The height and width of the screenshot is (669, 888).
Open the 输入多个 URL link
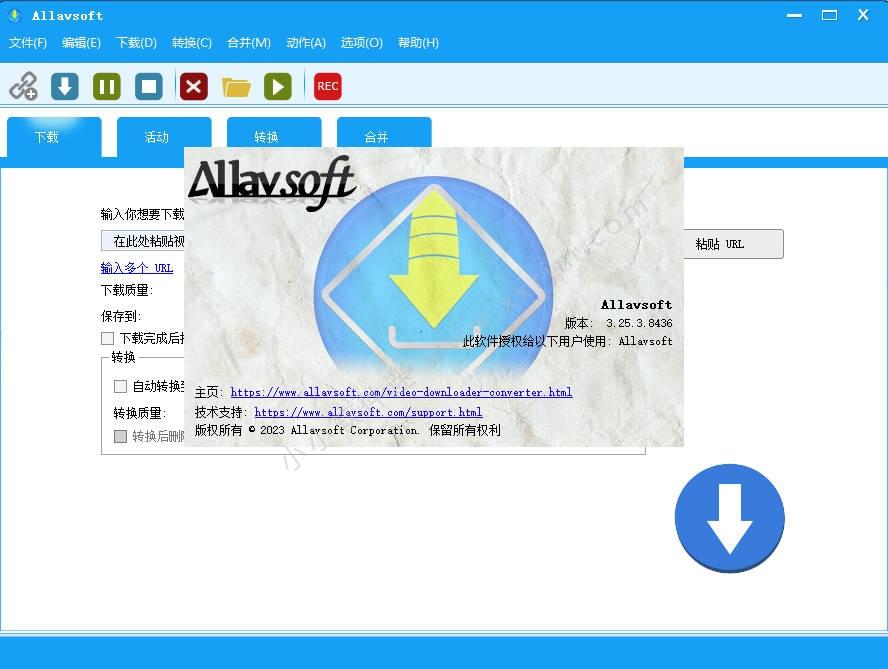click(x=137, y=268)
